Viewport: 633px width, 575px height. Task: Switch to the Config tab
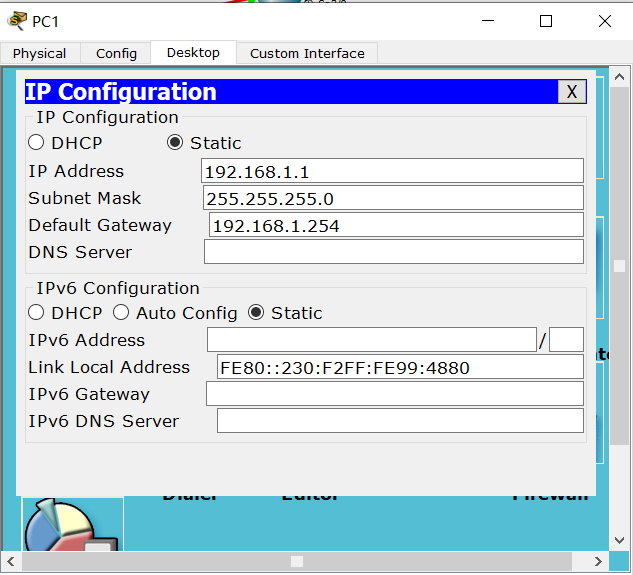tap(116, 53)
